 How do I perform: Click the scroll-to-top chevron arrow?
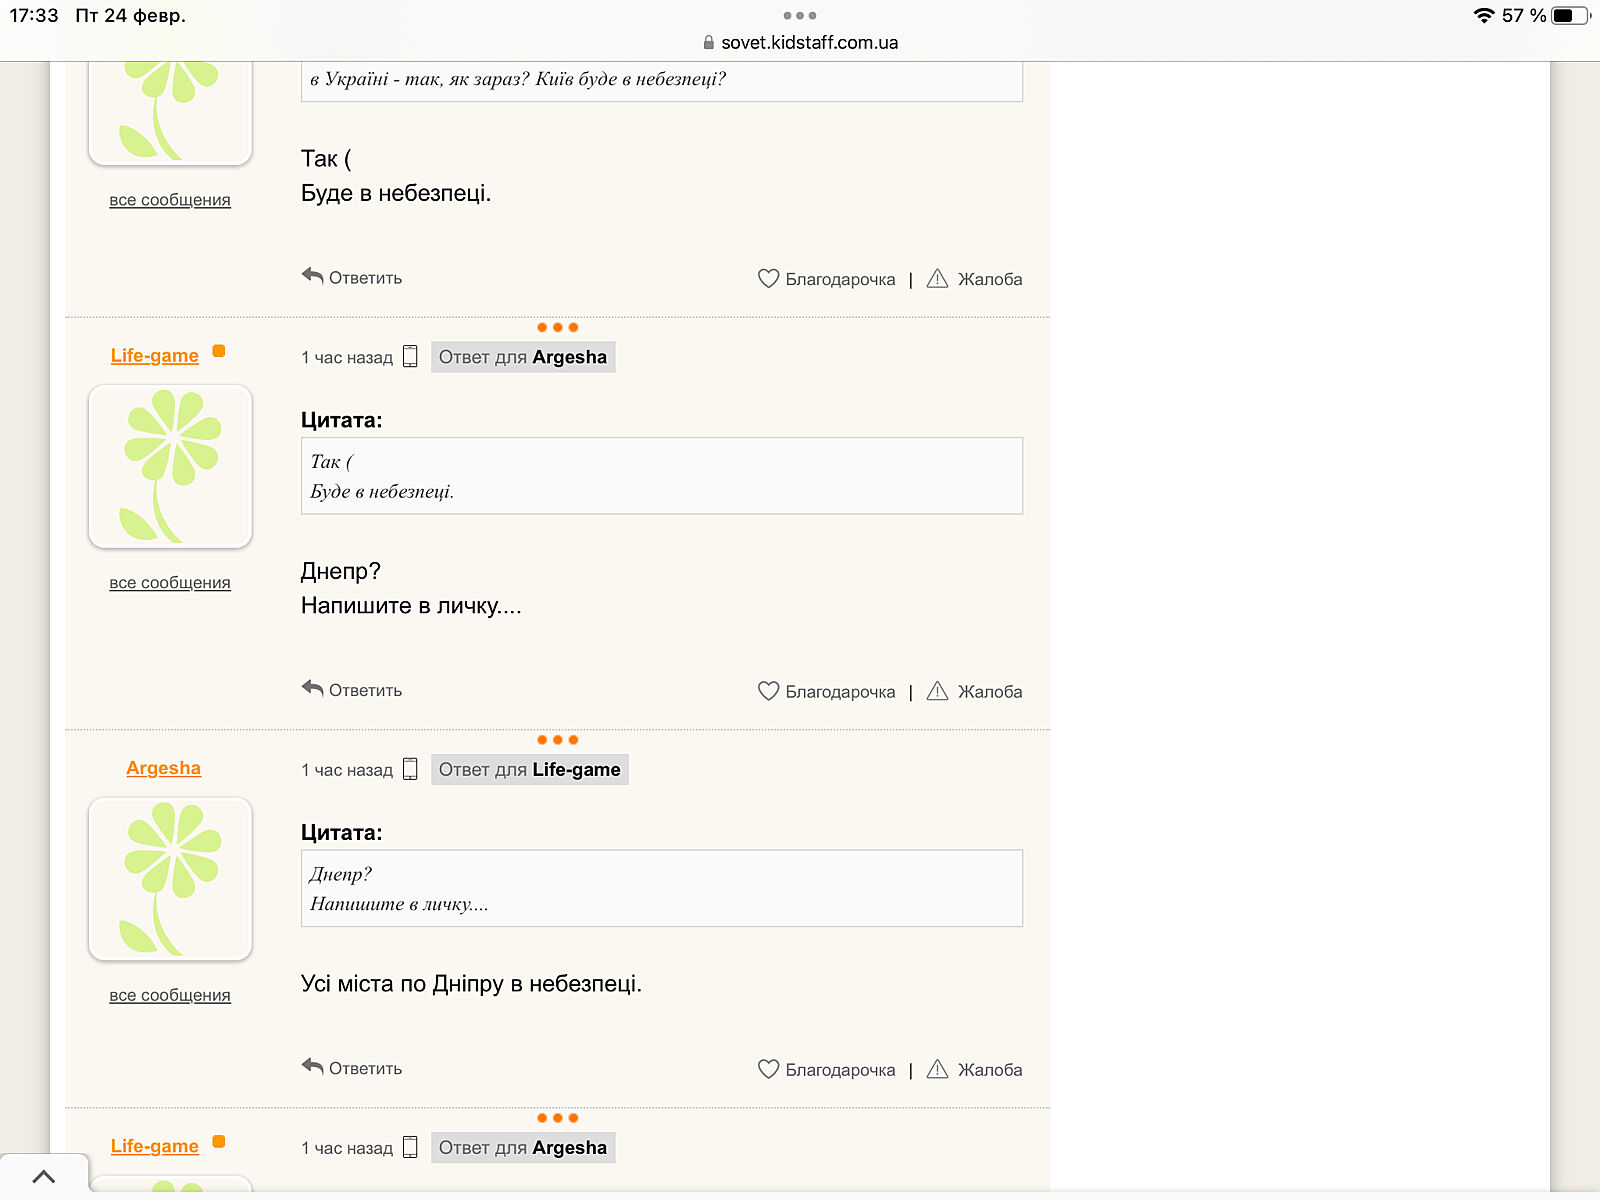tap(44, 1177)
